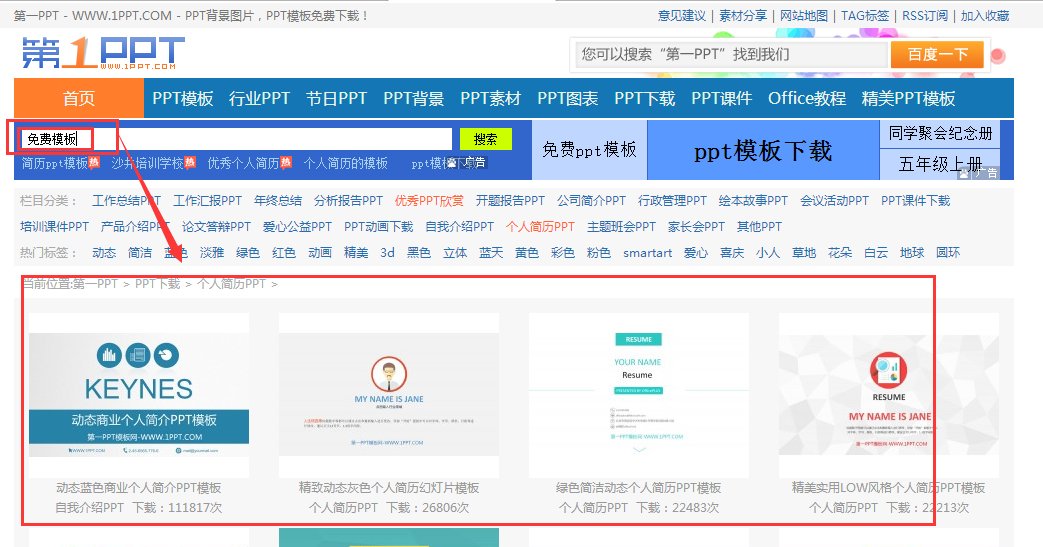Click 第一PPT in the breadcrumb
The width and height of the screenshot is (1043, 547).
(x=95, y=283)
